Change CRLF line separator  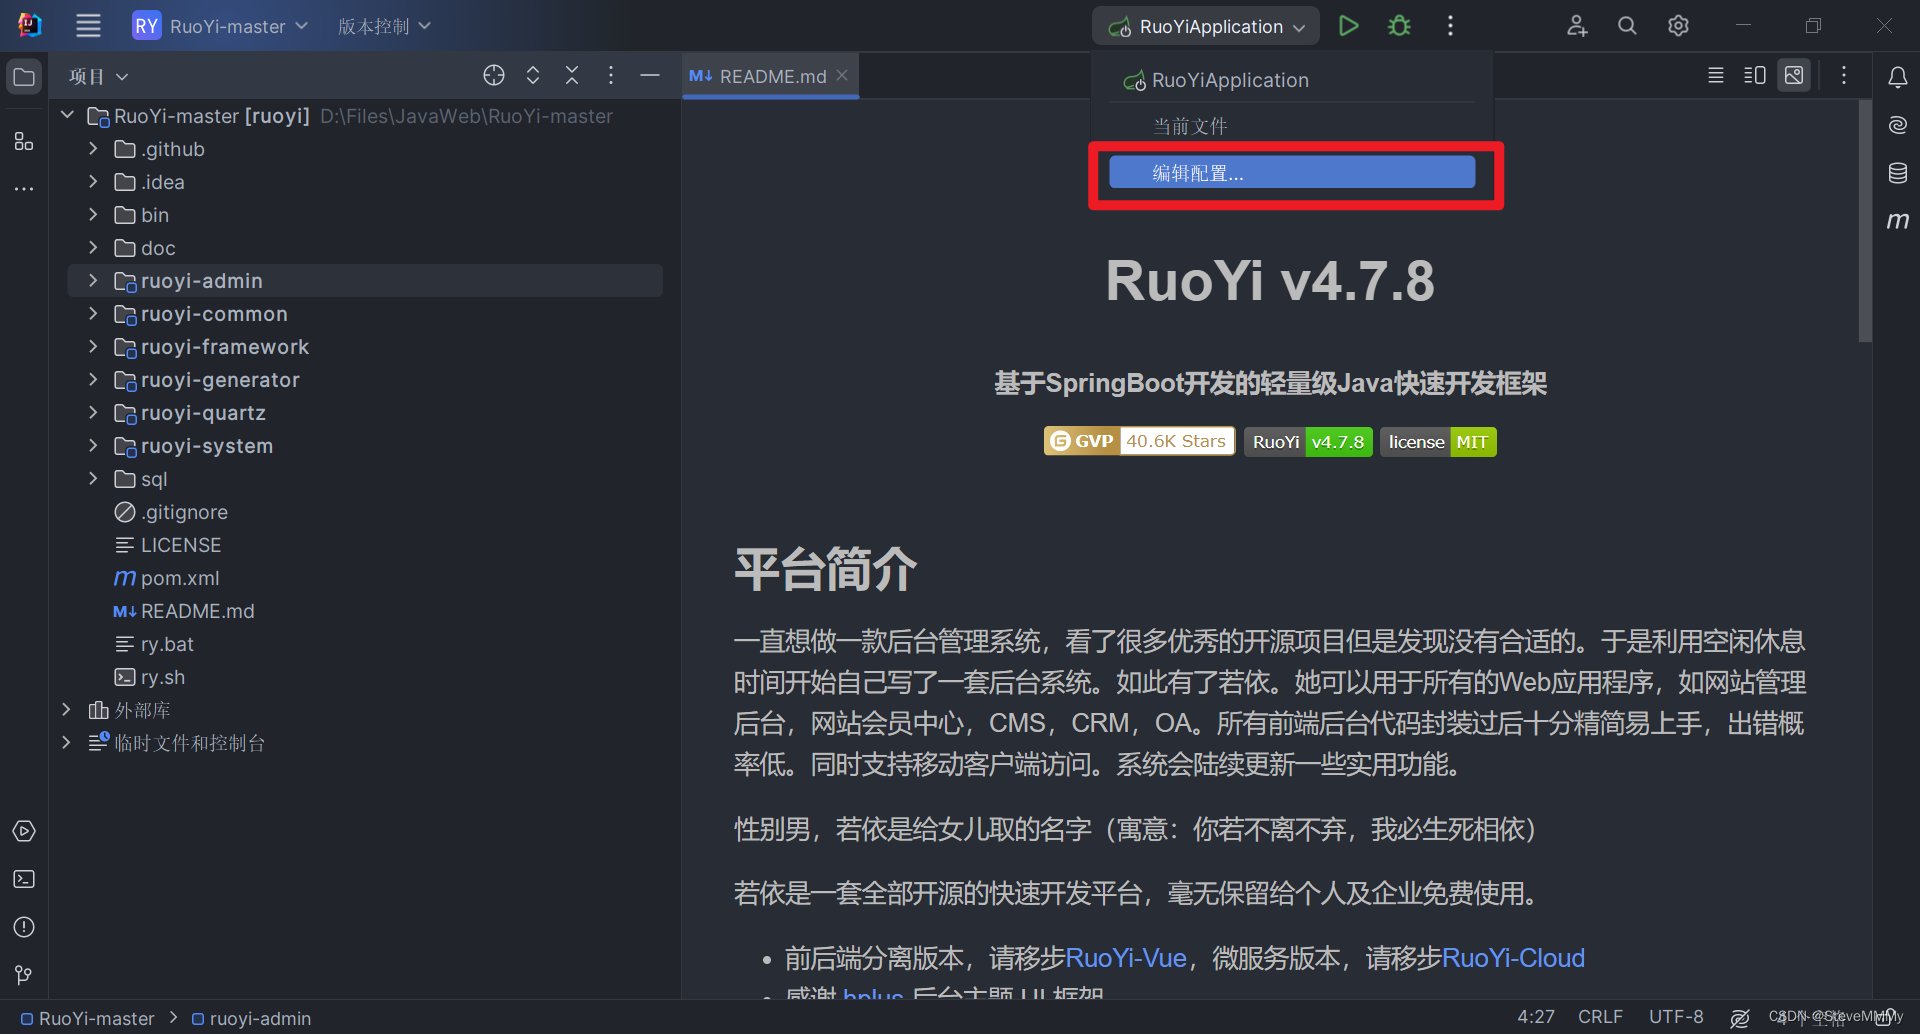pos(1600,1016)
